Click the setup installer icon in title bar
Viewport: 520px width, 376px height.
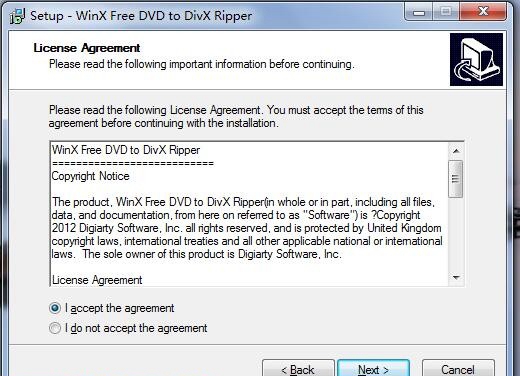(17, 16)
